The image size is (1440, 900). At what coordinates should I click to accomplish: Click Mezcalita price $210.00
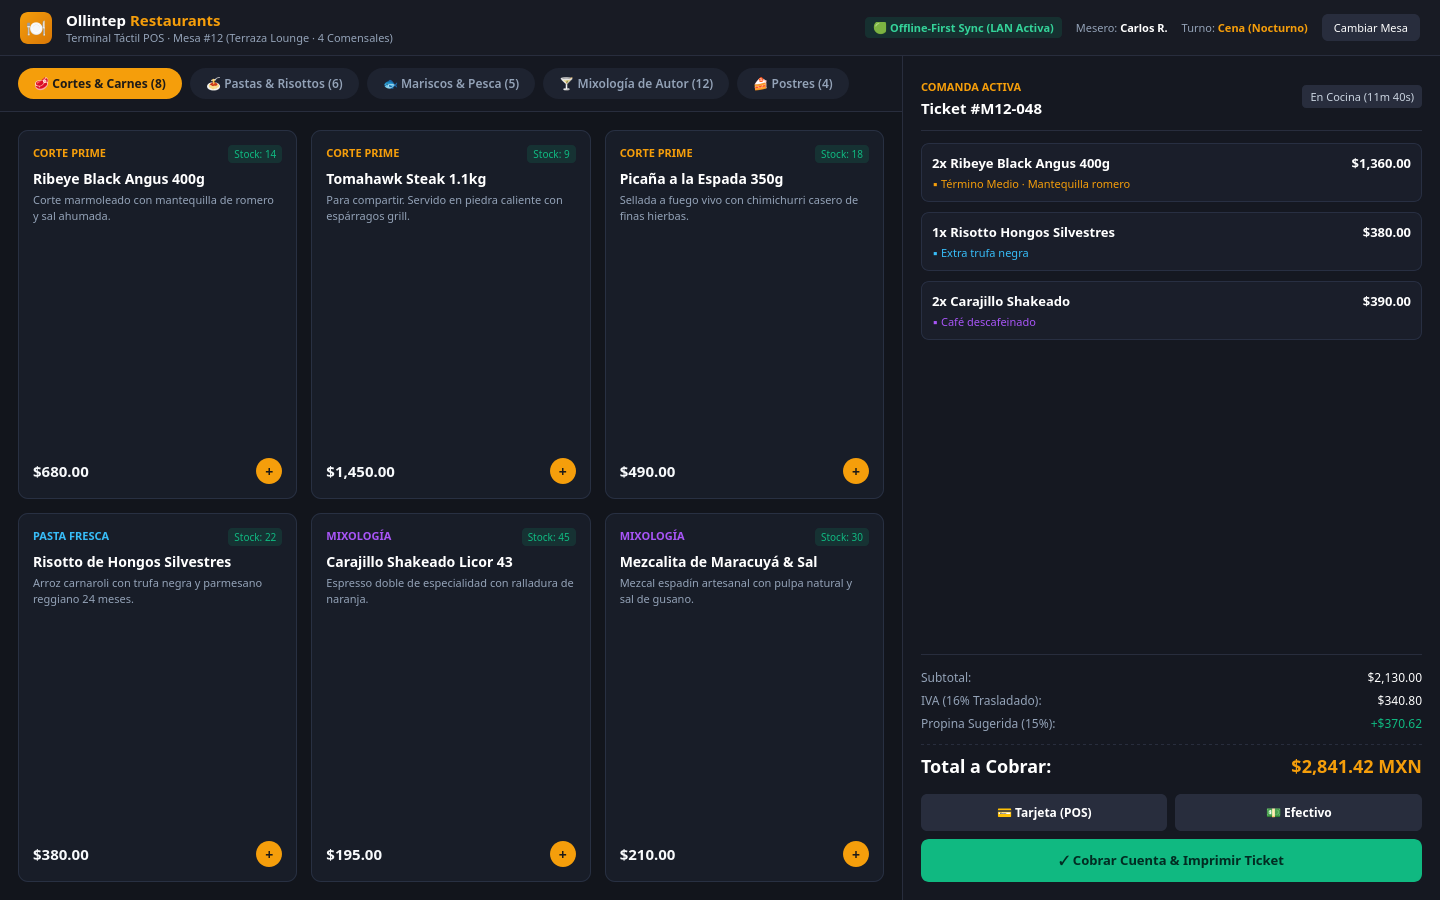click(647, 855)
